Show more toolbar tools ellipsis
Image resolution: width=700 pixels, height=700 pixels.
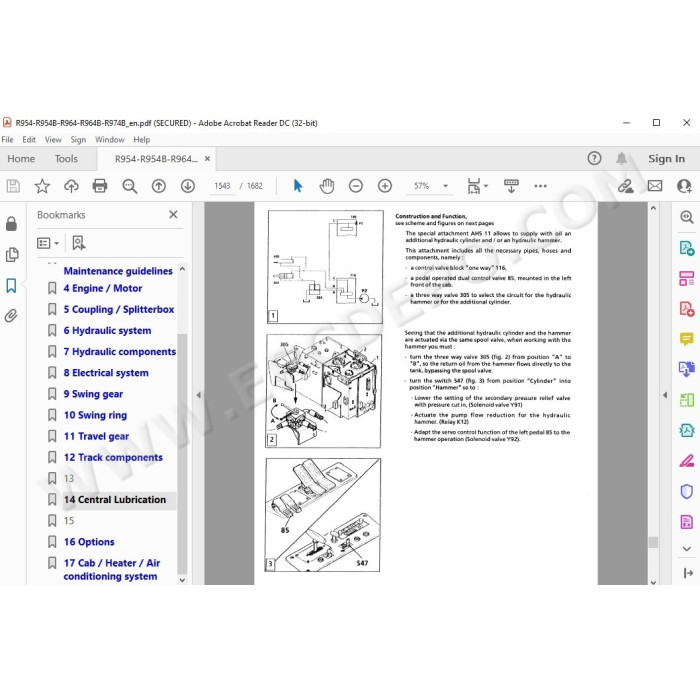[540, 186]
